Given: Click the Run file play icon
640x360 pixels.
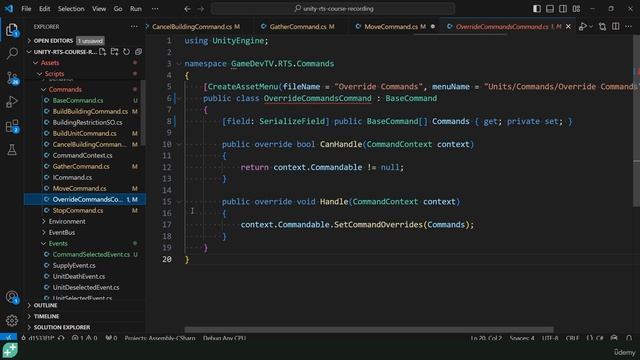Looking at the screenshot, I should pyautogui.click(x=582, y=27).
